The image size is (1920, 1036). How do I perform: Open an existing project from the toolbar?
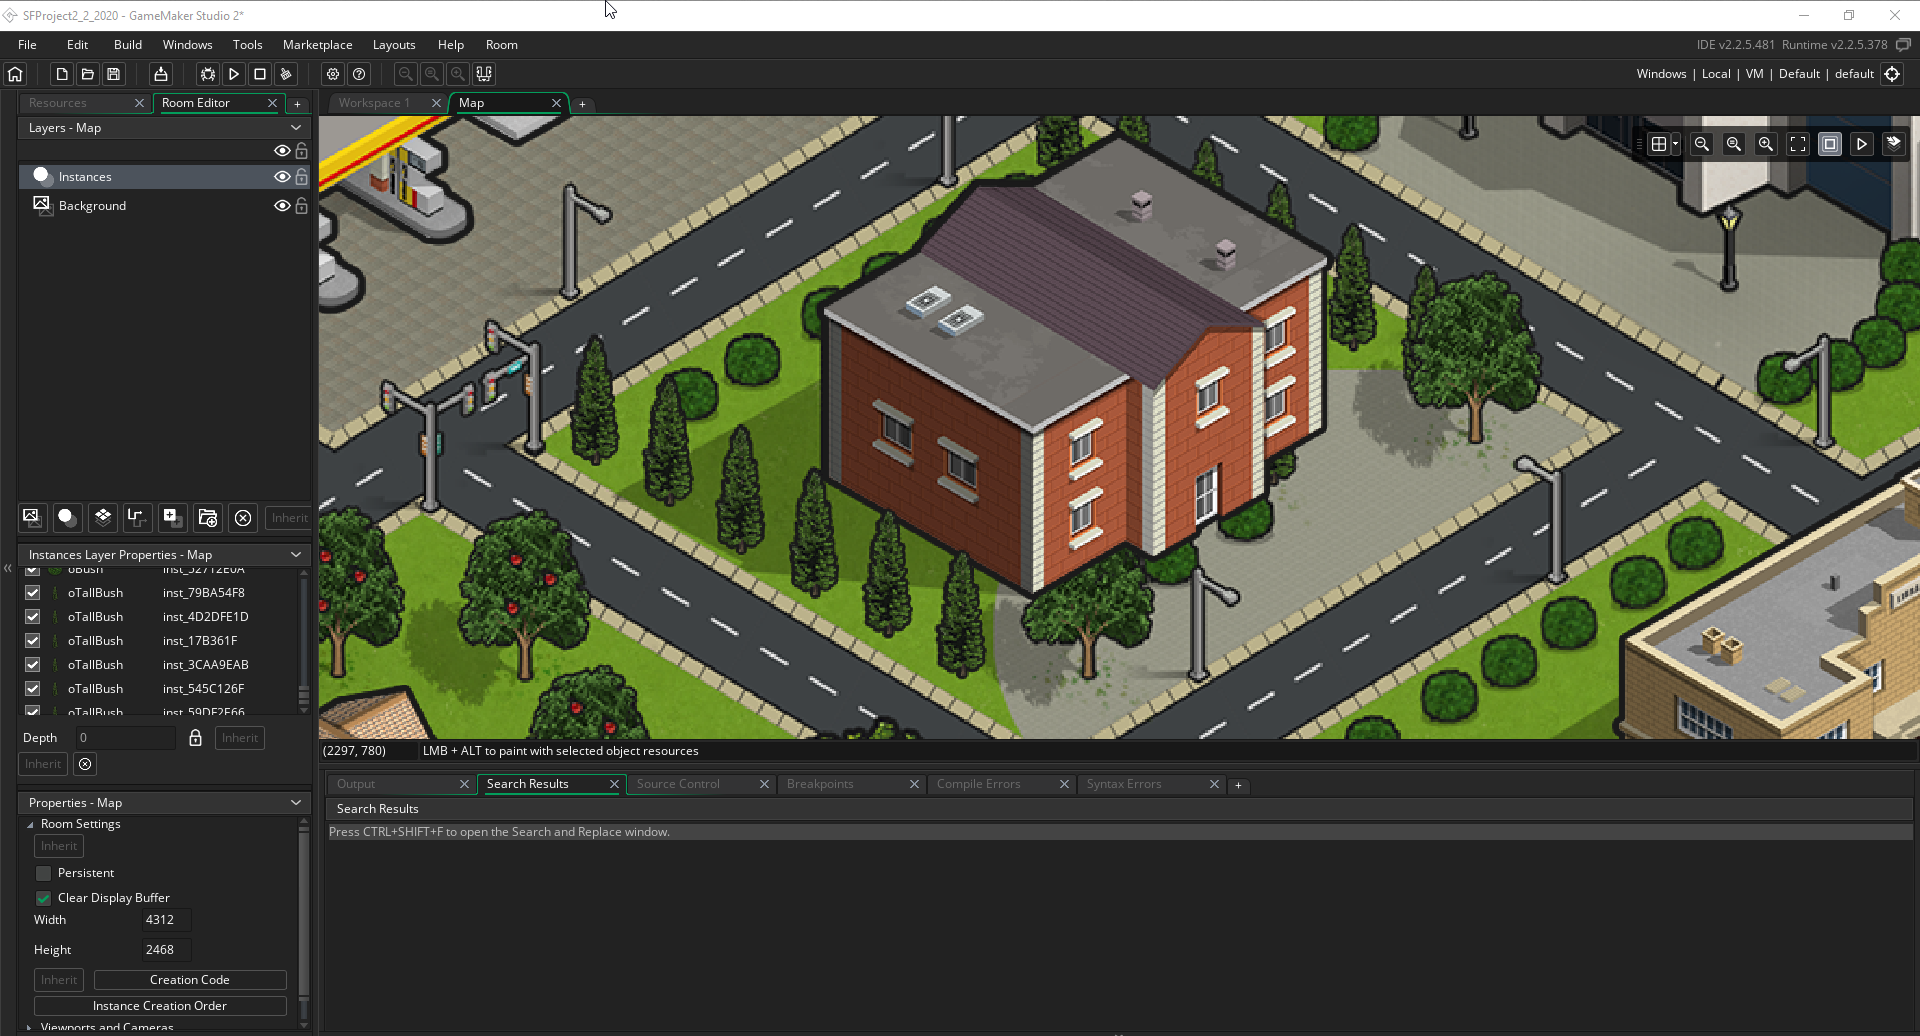click(88, 74)
